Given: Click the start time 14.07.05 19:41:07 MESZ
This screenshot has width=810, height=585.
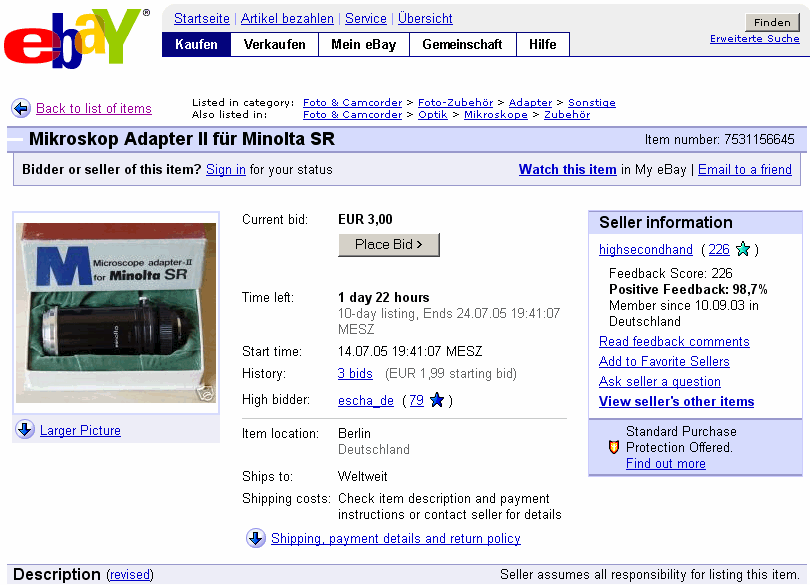Looking at the screenshot, I should click(410, 352).
